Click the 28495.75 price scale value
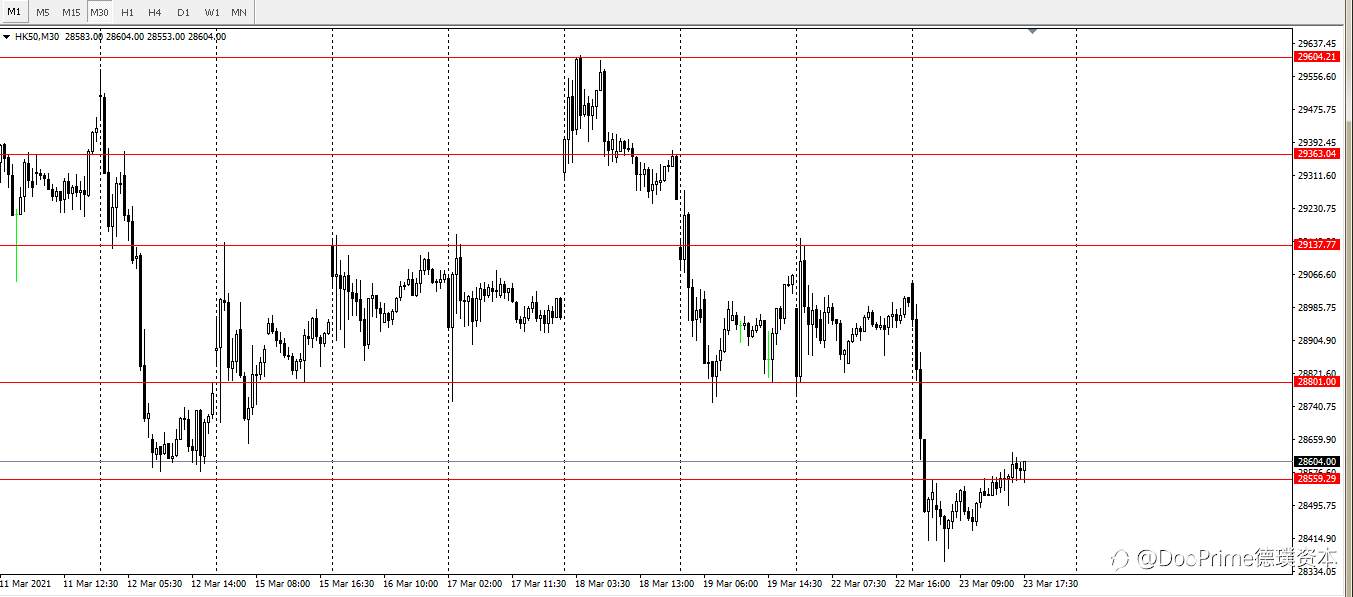1353x597 pixels. (x=1317, y=506)
